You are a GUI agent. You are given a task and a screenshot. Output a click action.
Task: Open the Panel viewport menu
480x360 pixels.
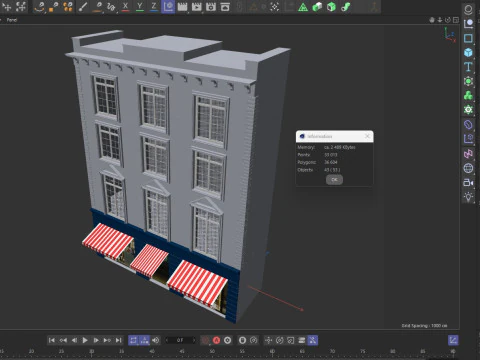[12, 20]
